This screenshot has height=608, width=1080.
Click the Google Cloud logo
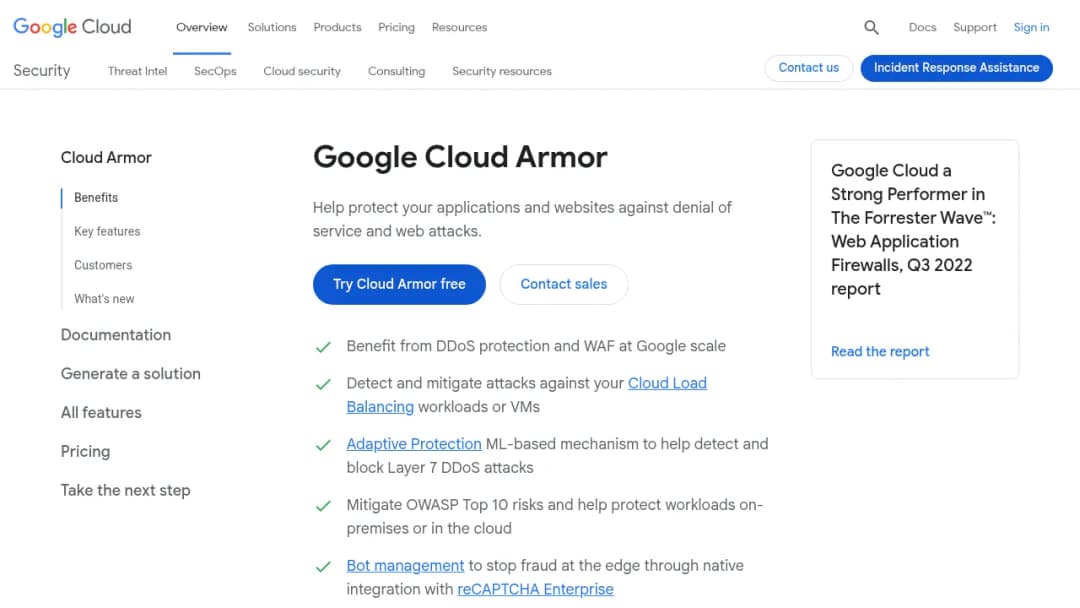click(x=72, y=27)
